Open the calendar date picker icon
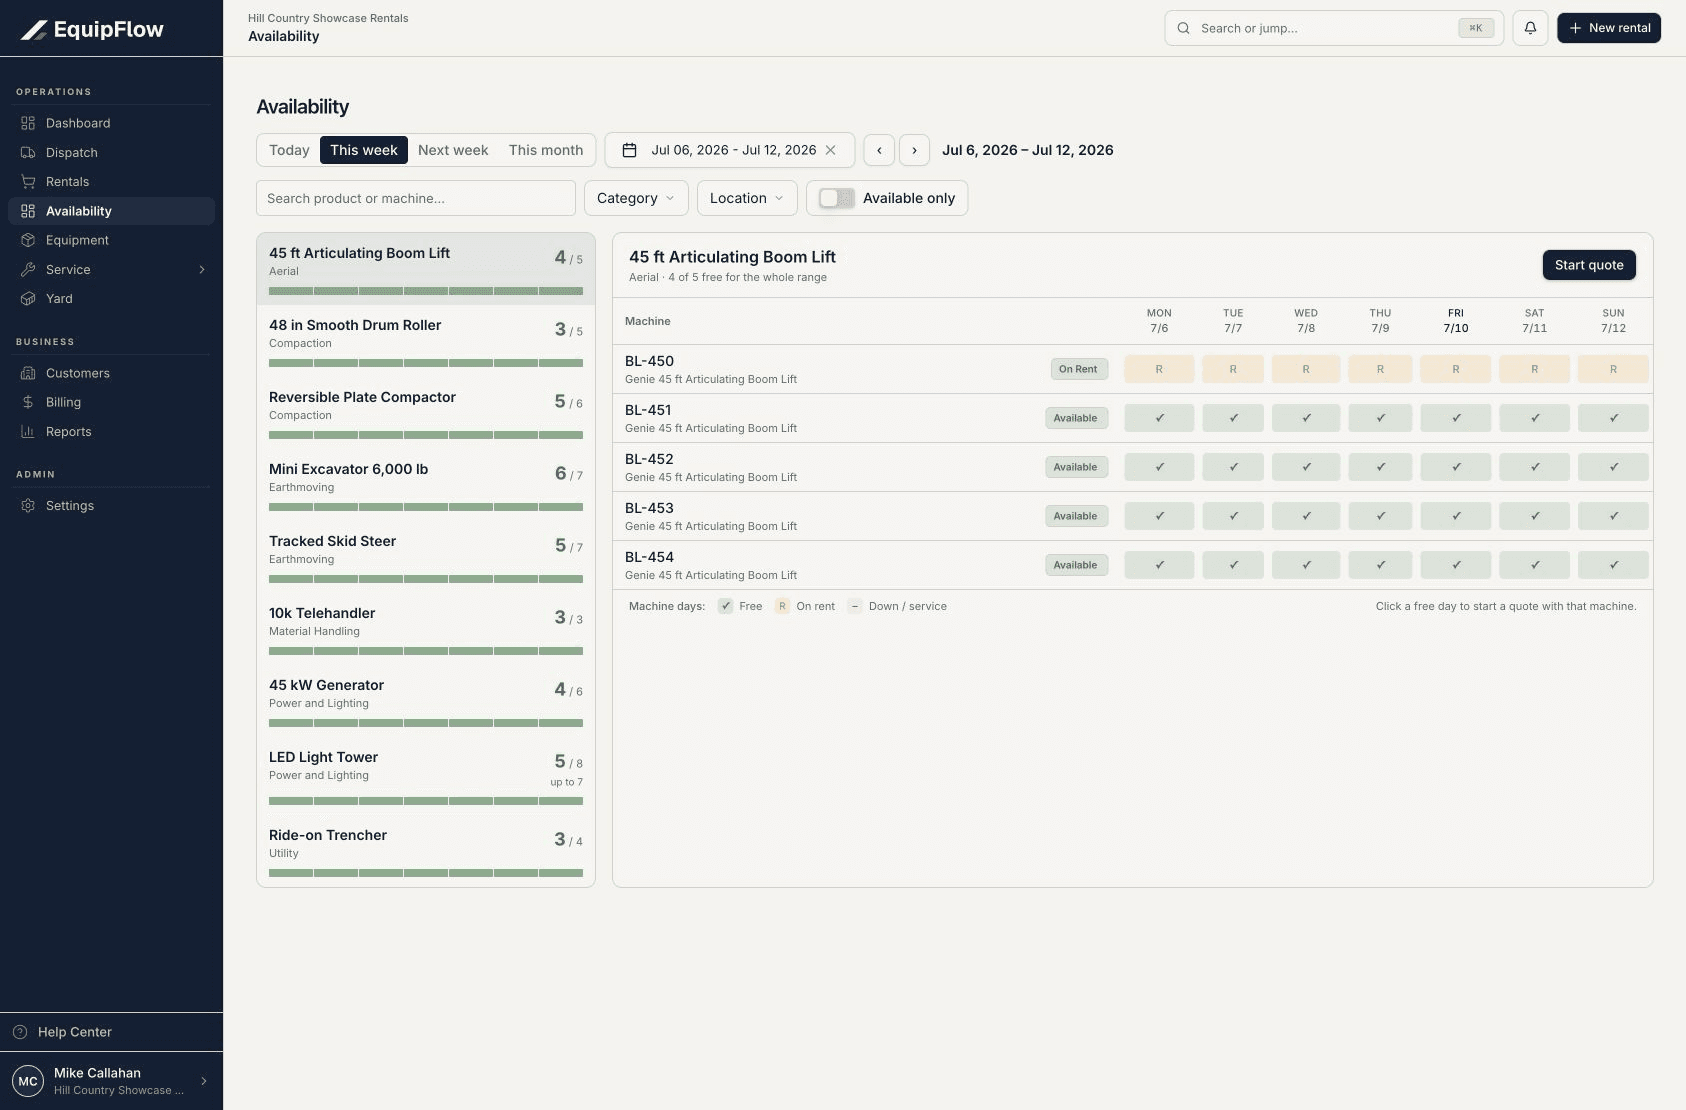 [x=629, y=150]
